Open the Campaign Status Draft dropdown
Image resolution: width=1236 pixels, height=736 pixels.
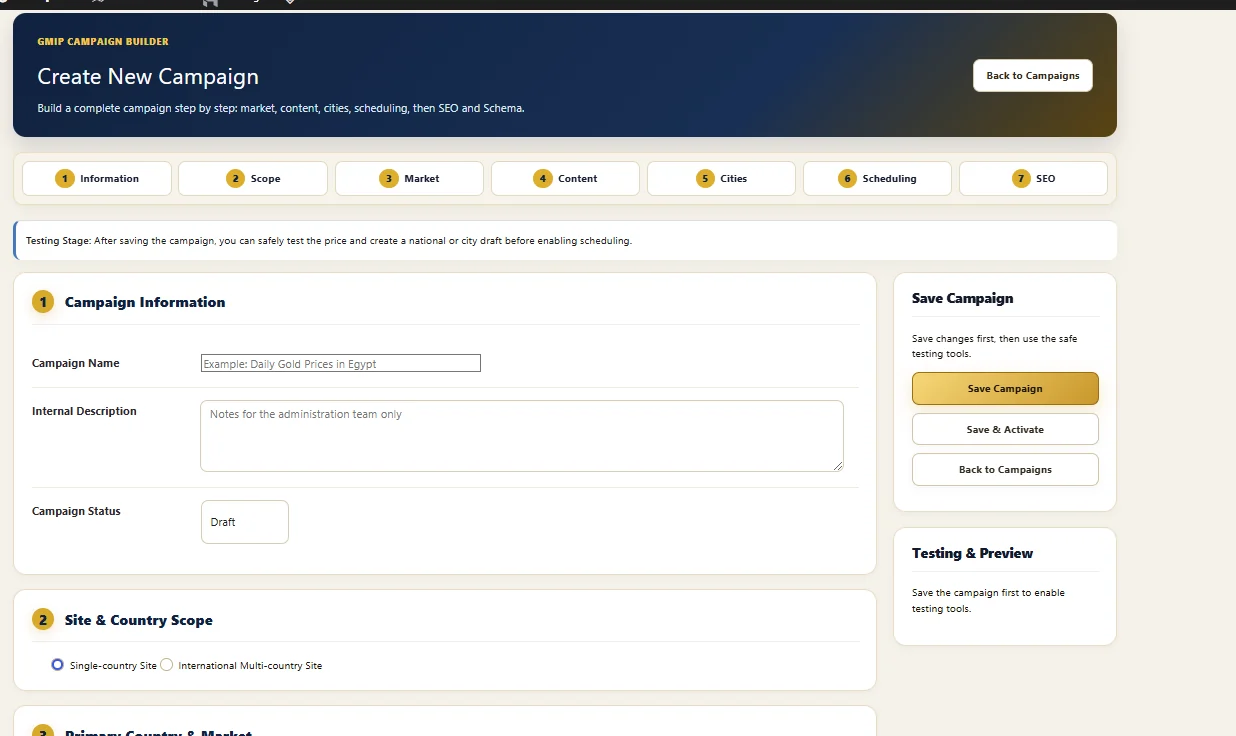(245, 522)
